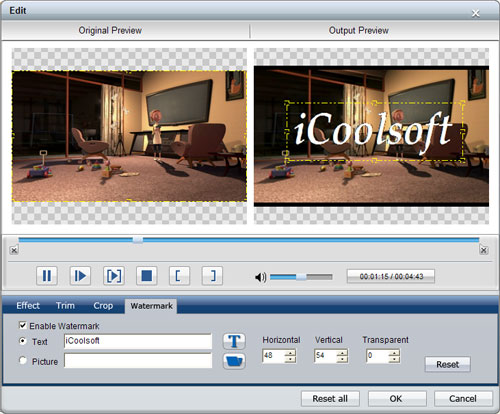Click the Horizontal value field showing 48
Viewport: 500px width, 414px height.
point(274,356)
